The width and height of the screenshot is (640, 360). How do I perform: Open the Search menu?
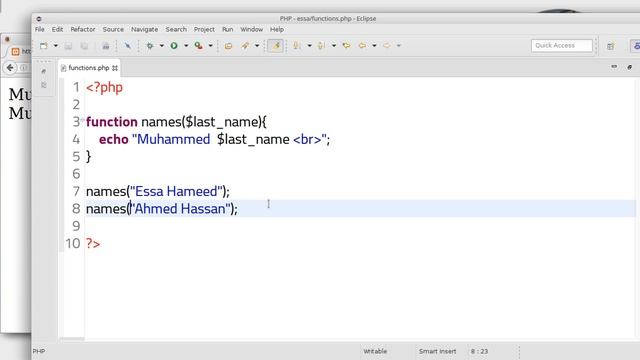[176, 29]
